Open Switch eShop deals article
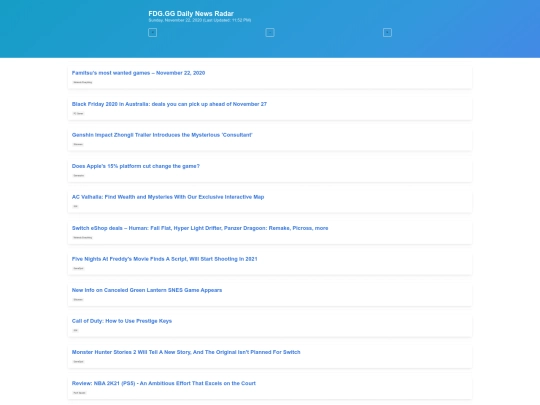The height and width of the screenshot is (405, 540). [x=200, y=228]
